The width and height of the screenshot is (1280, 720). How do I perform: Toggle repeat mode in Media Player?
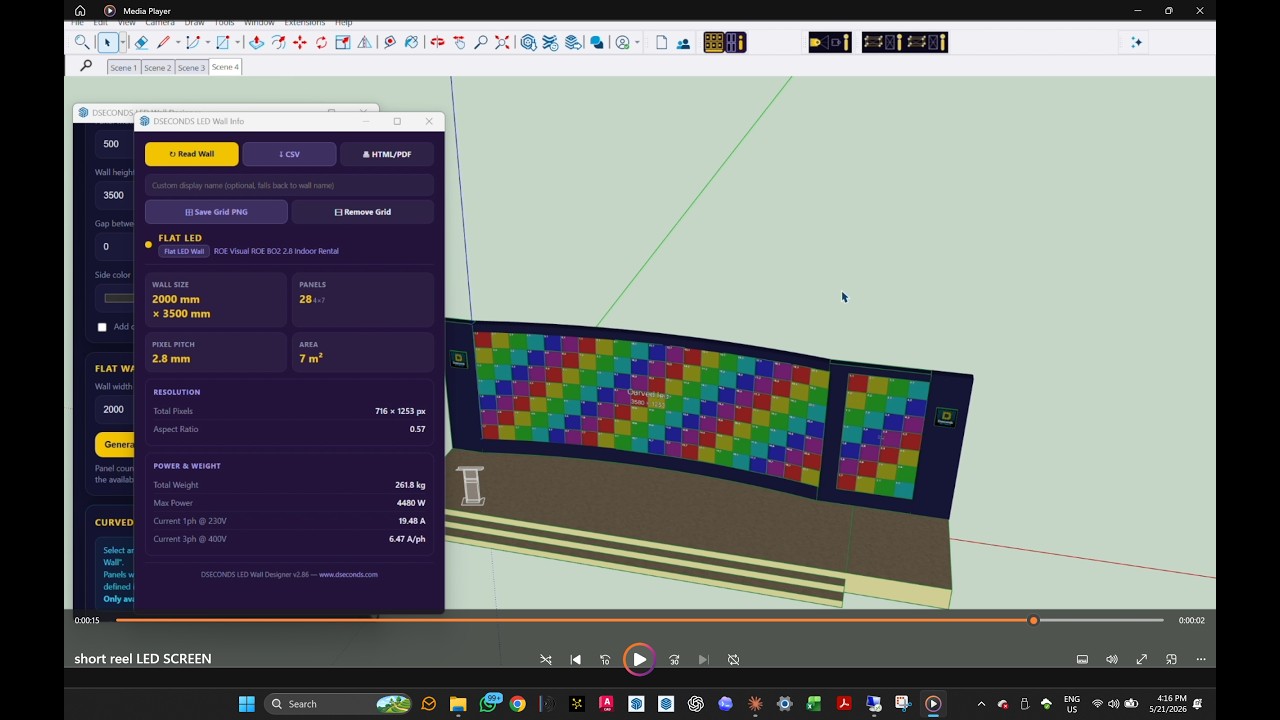click(x=733, y=660)
